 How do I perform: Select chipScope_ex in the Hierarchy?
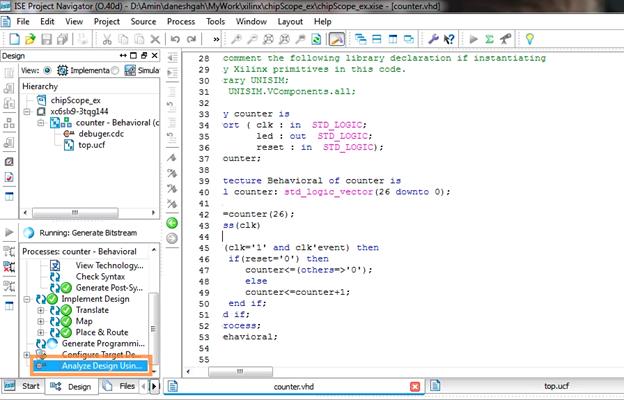click(76, 100)
